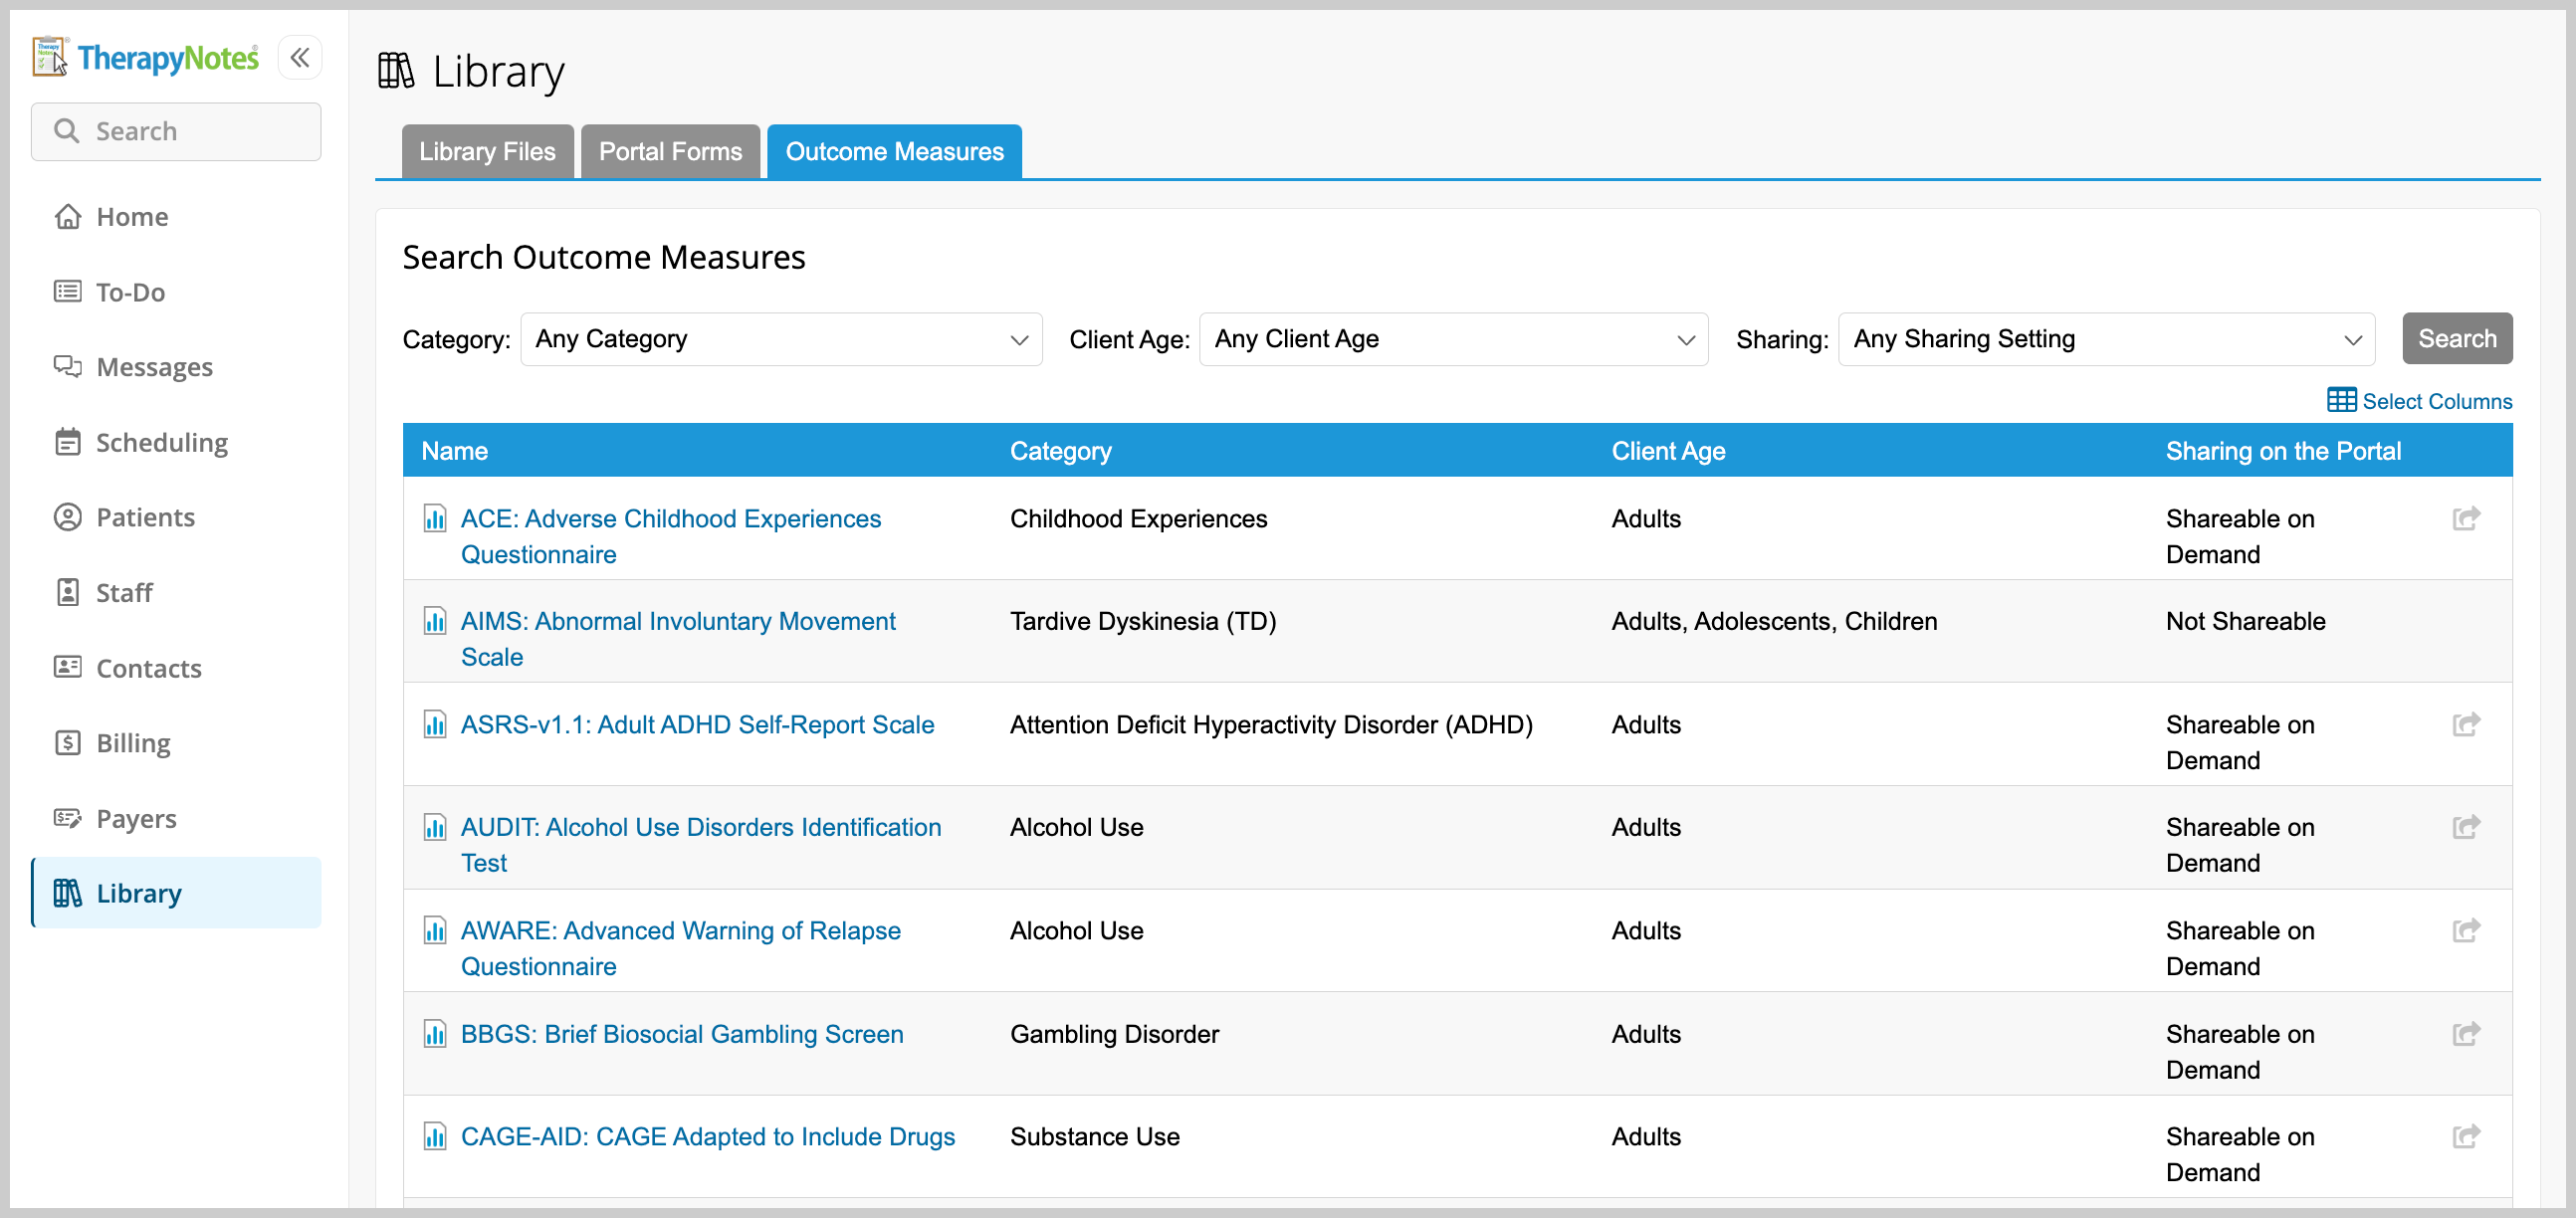Open Contacts in sidebar

(176, 667)
